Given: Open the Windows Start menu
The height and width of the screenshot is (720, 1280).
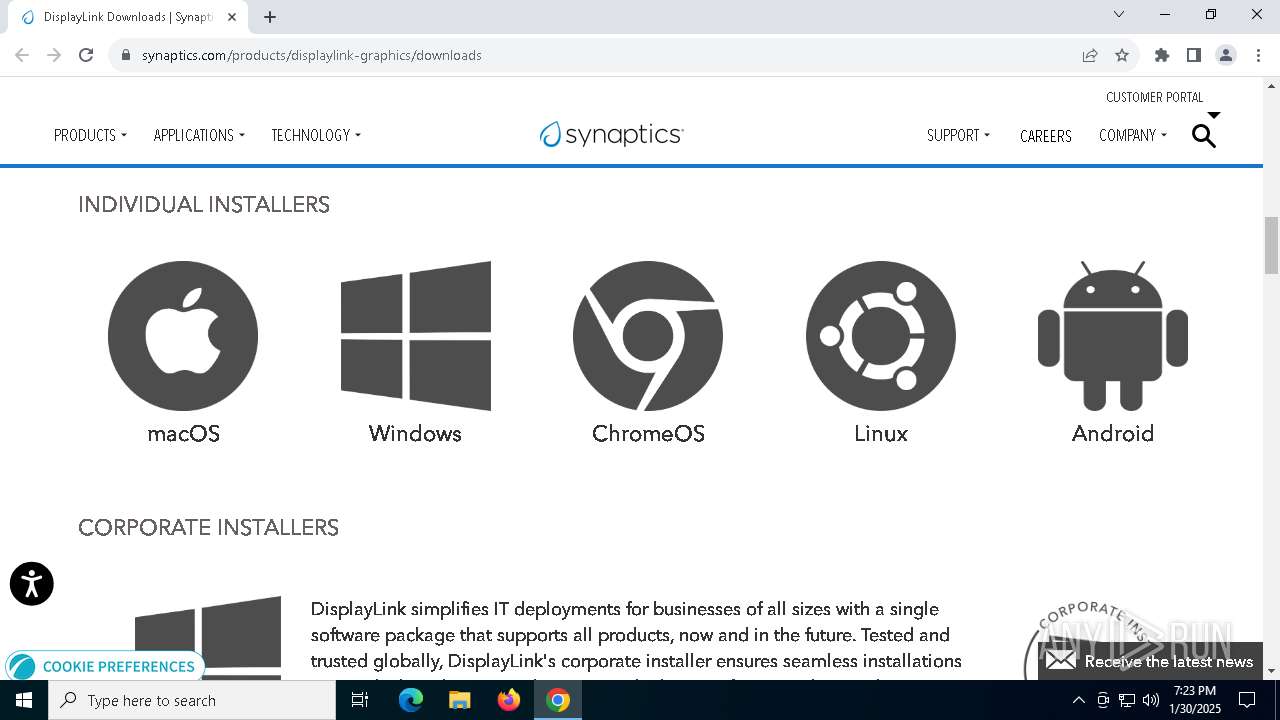Looking at the screenshot, I should tap(24, 700).
